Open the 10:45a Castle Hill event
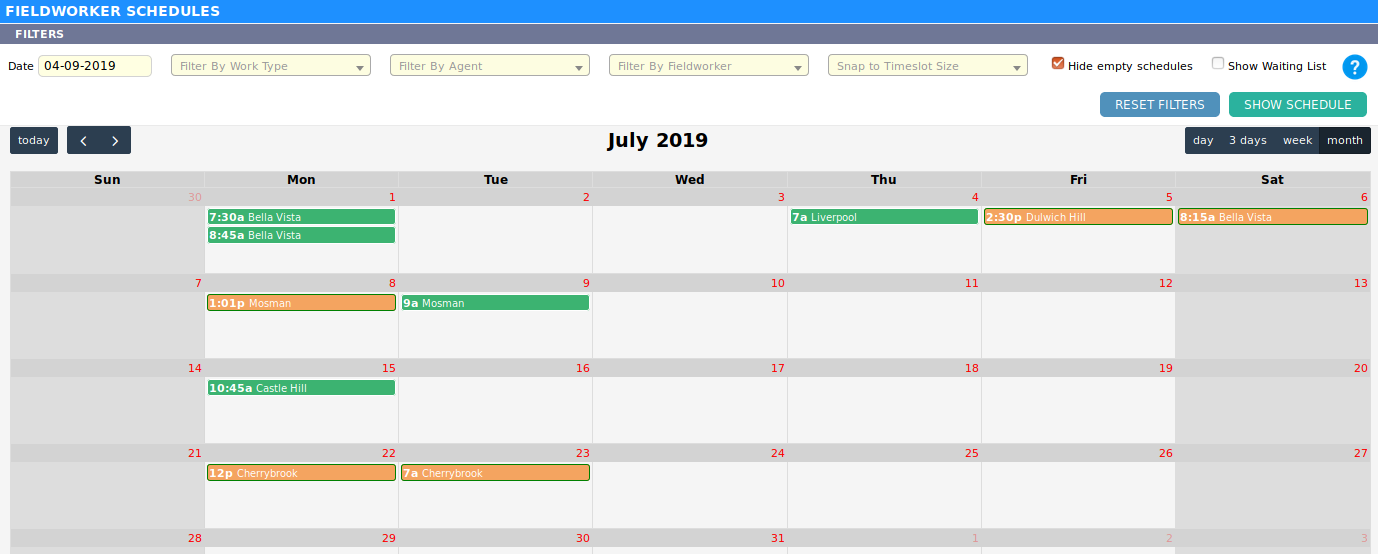Image resolution: width=1378 pixels, height=554 pixels. (x=301, y=388)
